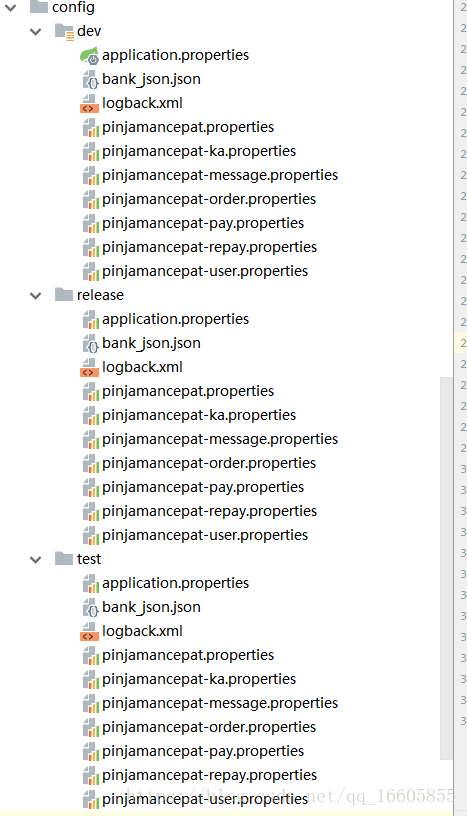Open pinjamancepat-user.properties in release folder

point(205,534)
